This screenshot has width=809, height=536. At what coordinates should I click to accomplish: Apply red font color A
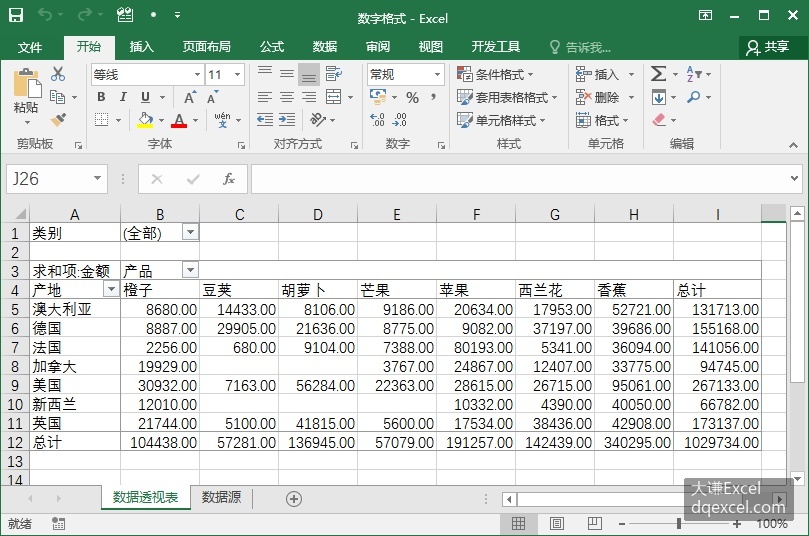click(179, 120)
